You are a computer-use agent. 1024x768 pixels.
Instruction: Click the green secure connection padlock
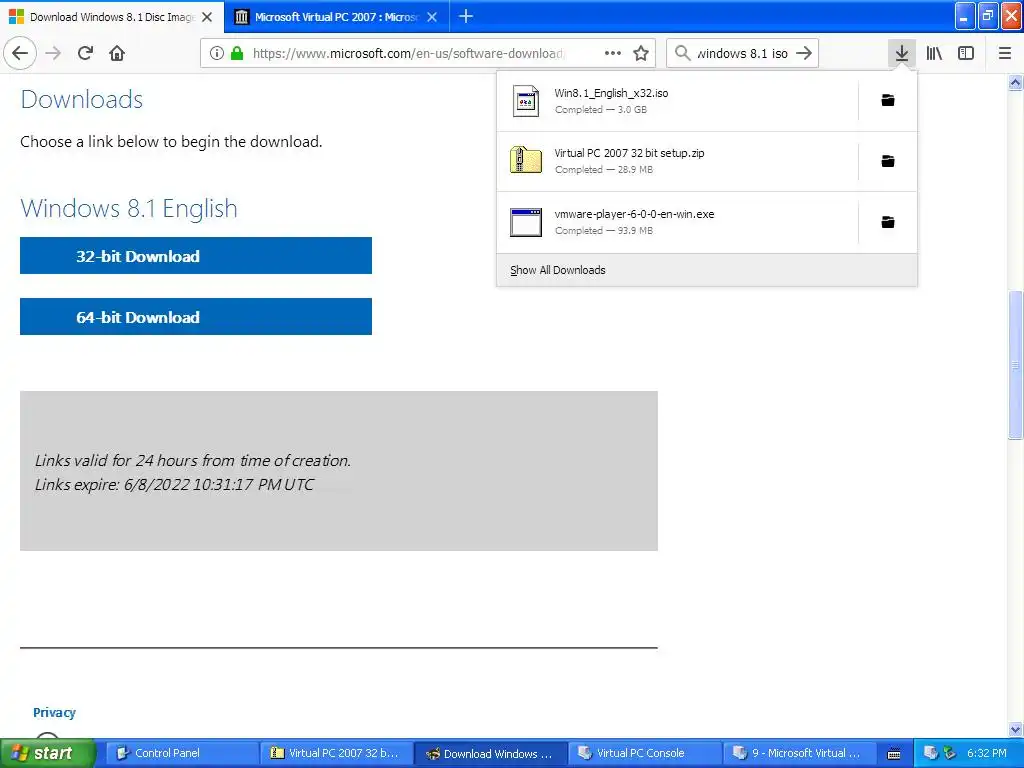pos(237,53)
